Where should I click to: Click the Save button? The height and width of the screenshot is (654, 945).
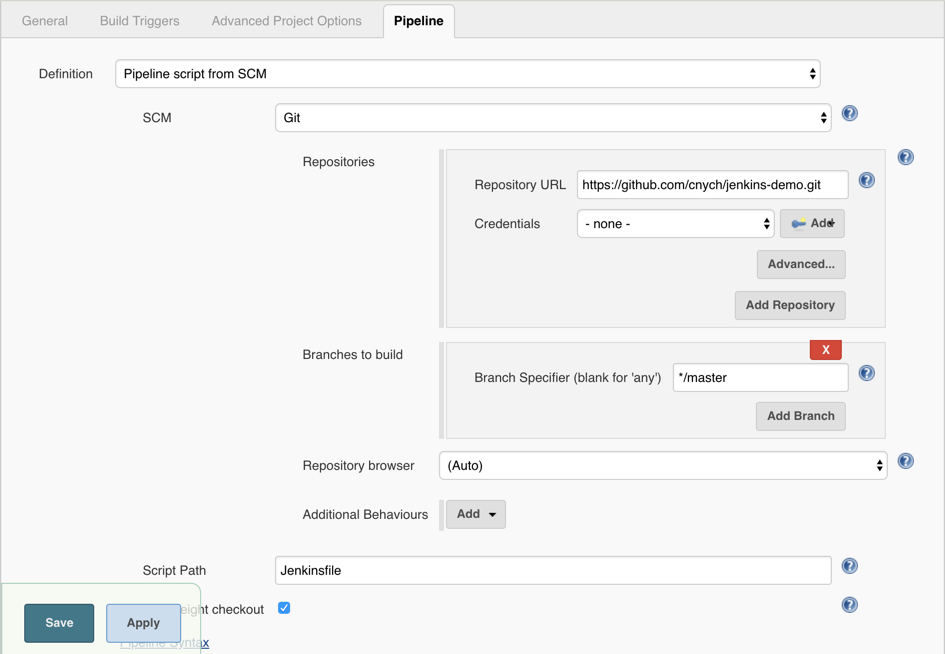point(59,623)
